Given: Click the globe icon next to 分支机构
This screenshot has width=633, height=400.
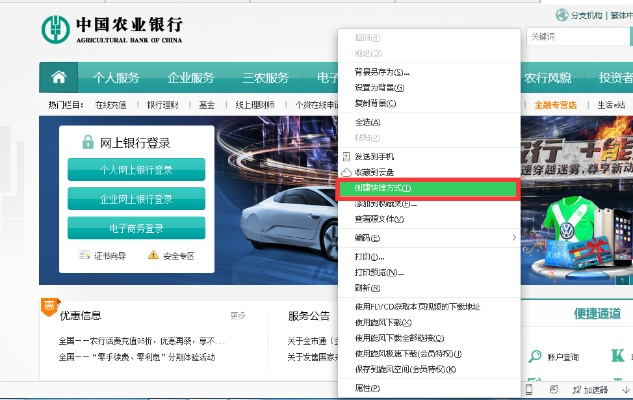Looking at the screenshot, I should coord(562,15).
